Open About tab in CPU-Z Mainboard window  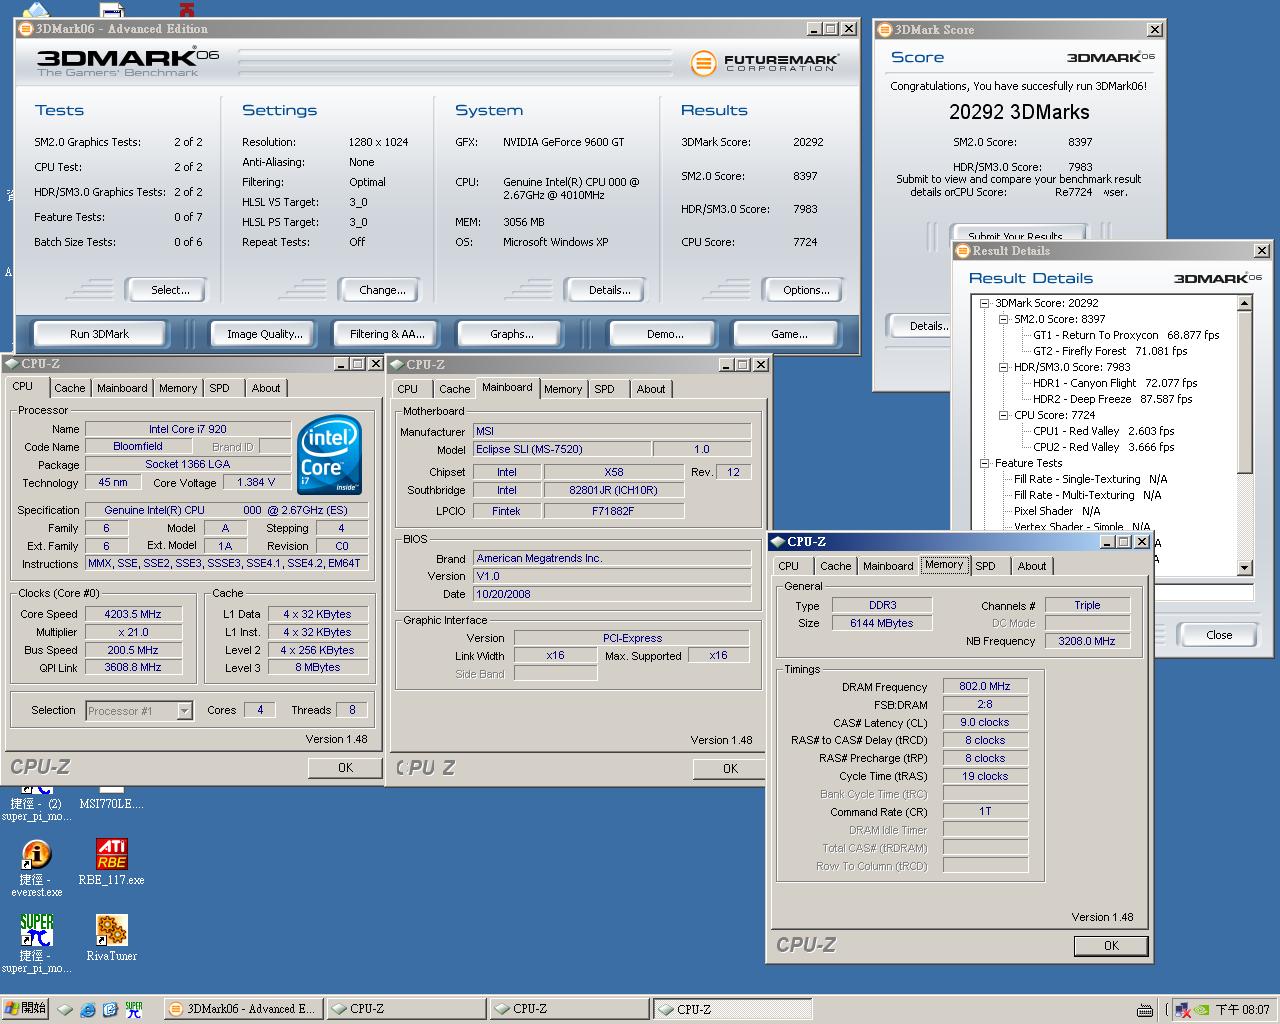click(x=651, y=389)
